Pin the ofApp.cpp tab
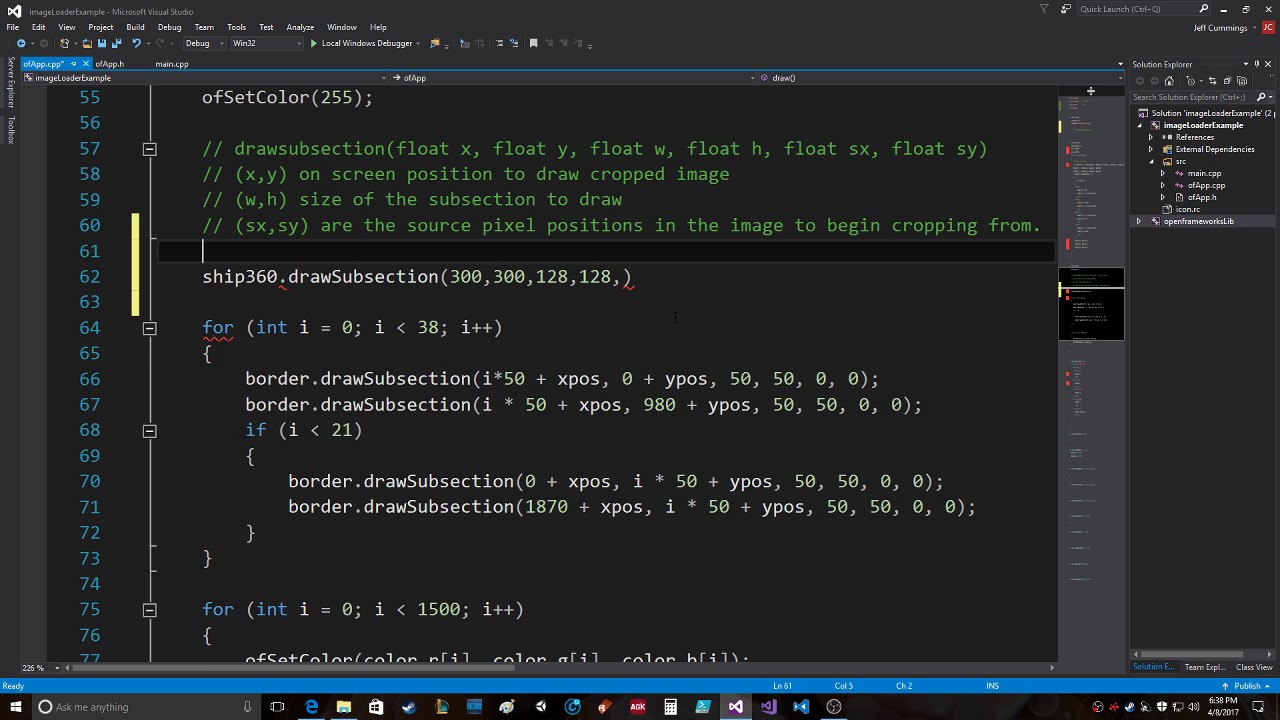 click(x=74, y=64)
